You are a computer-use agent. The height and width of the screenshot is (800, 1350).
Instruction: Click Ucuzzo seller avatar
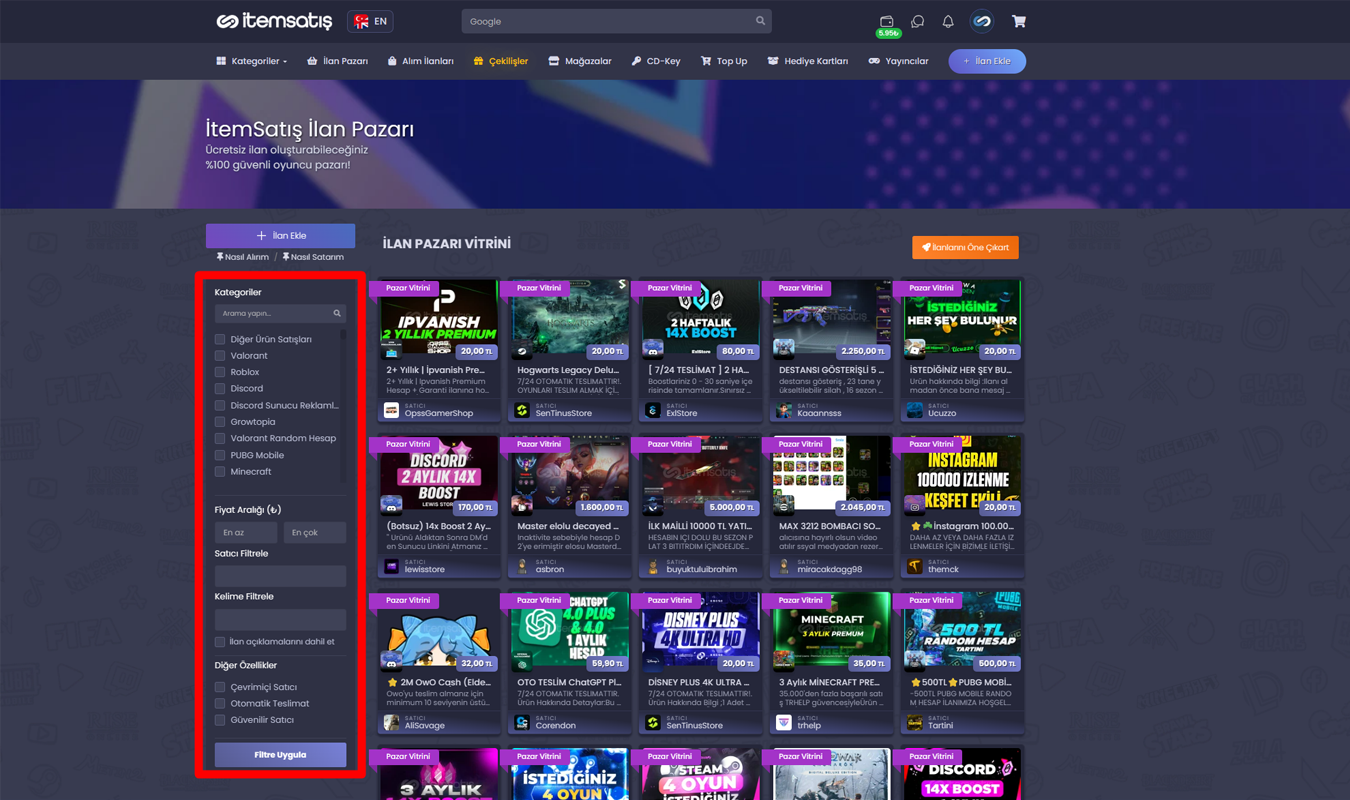click(x=915, y=411)
